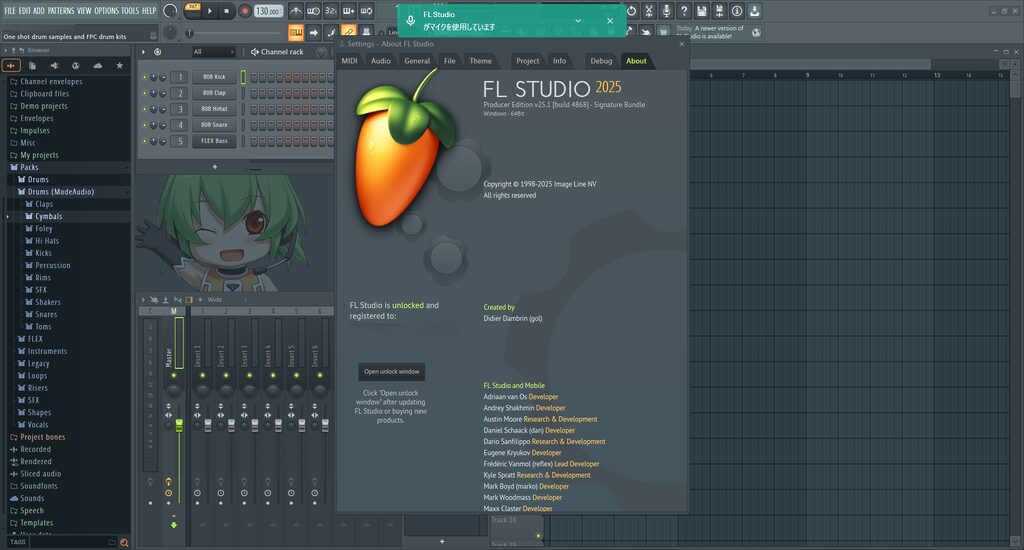Click the step/swing icon in Channel rack header

[x=157, y=52]
